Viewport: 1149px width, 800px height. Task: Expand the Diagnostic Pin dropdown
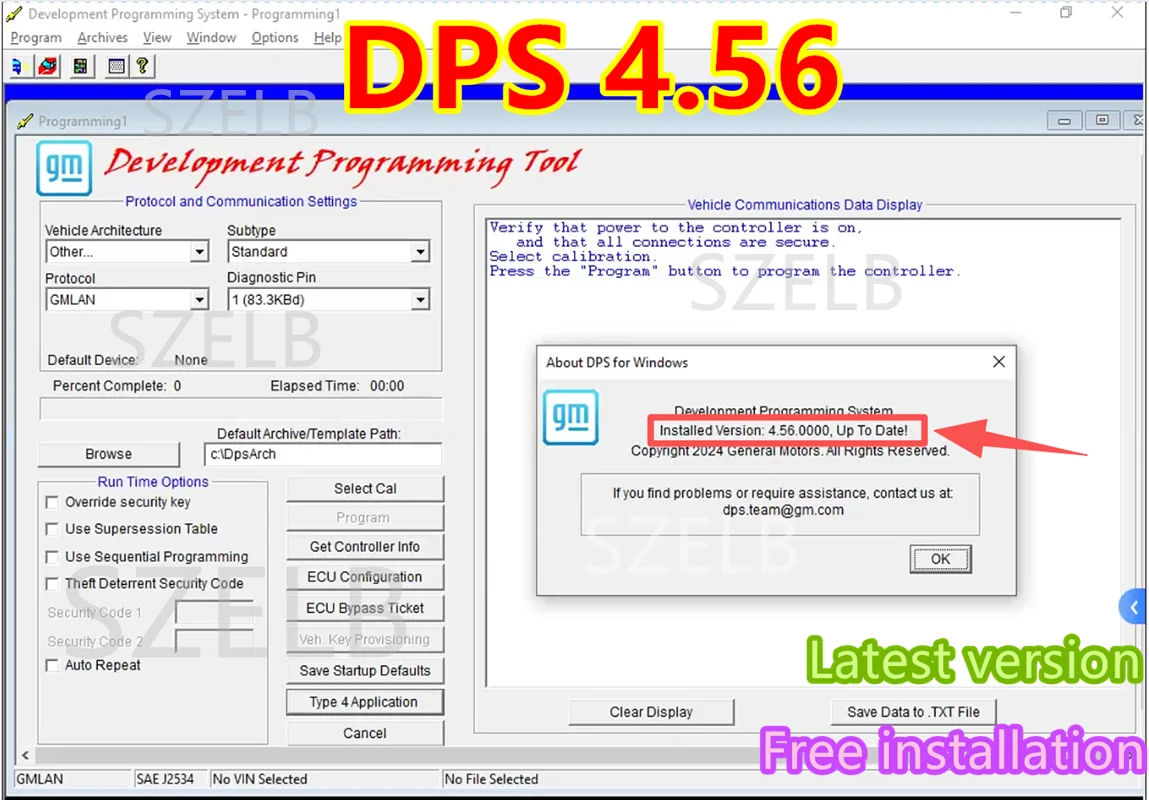(x=419, y=300)
